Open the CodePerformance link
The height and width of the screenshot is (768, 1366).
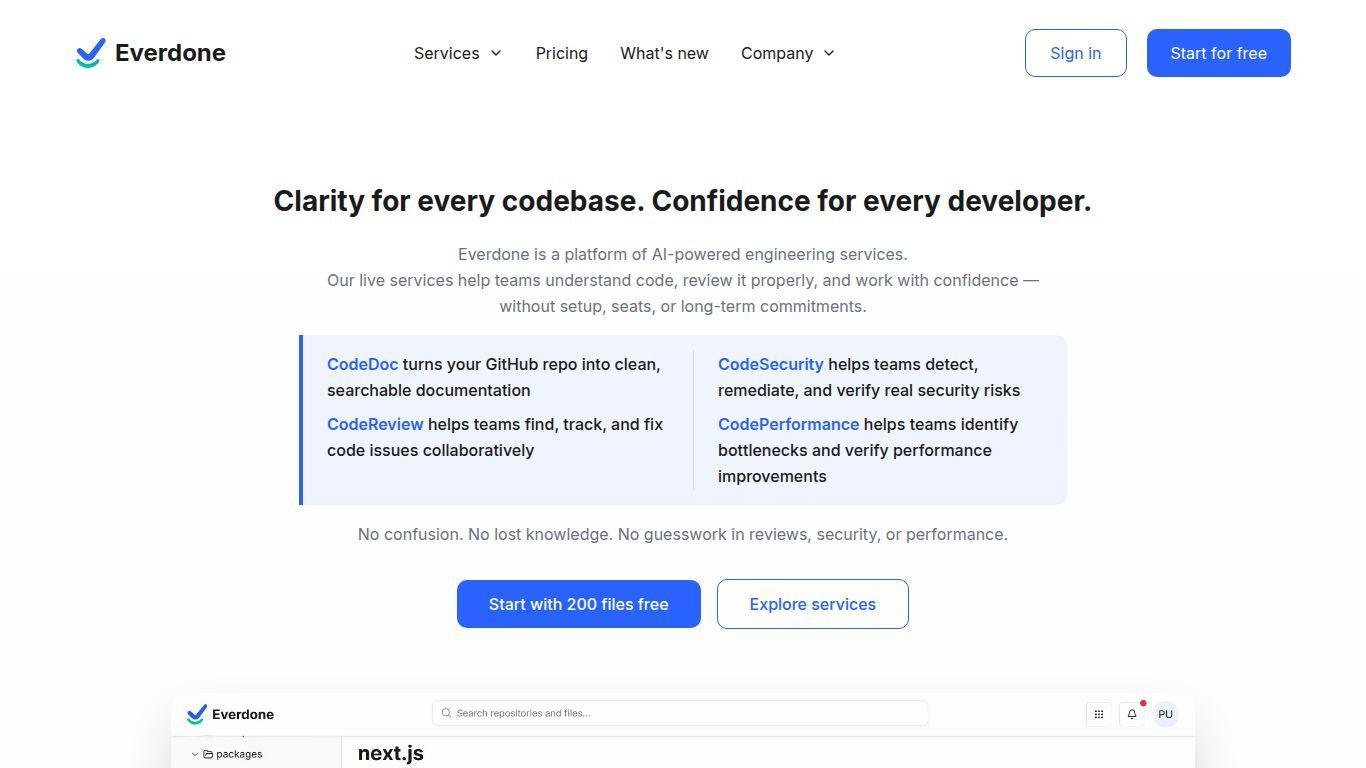(x=788, y=425)
